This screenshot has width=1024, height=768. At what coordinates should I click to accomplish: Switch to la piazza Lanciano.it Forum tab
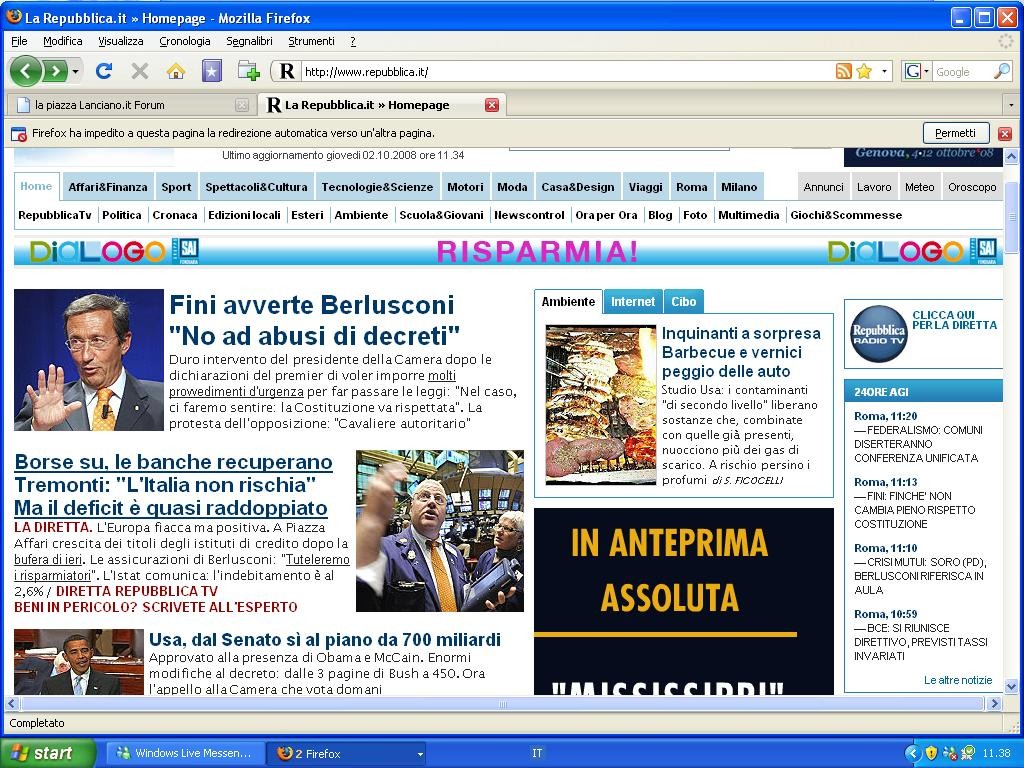tap(133, 104)
